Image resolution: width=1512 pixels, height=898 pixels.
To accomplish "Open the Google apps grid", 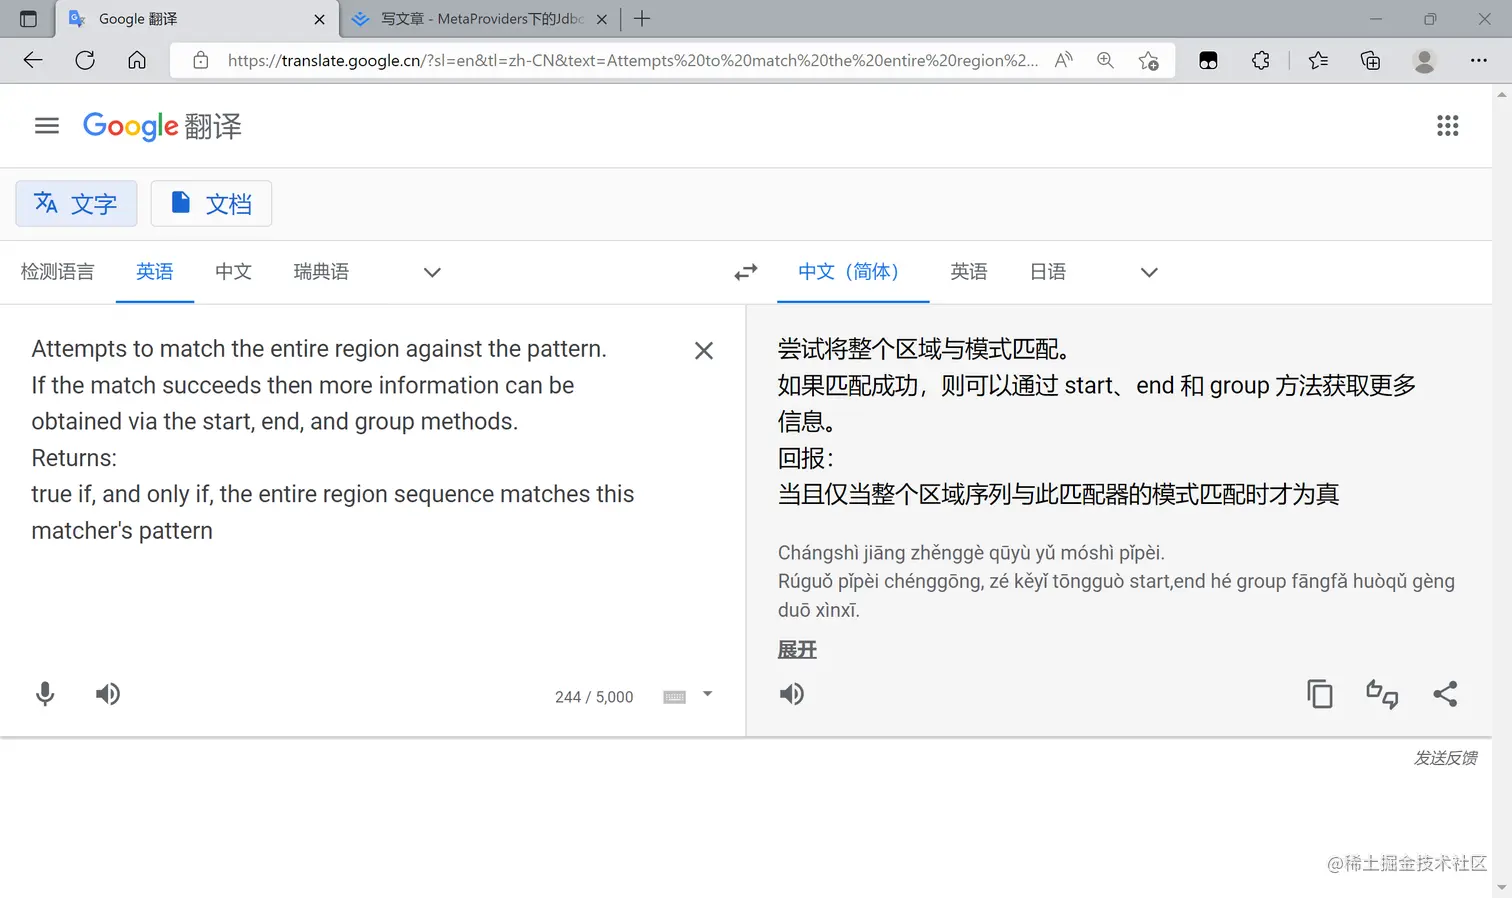I will click(1447, 125).
